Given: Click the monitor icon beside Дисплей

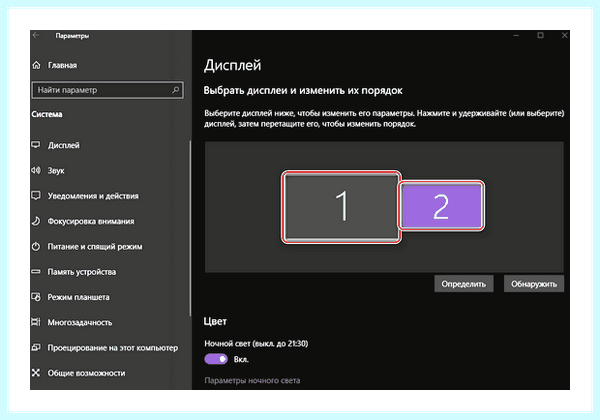Looking at the screenshot, I should [x=36, y=145].
